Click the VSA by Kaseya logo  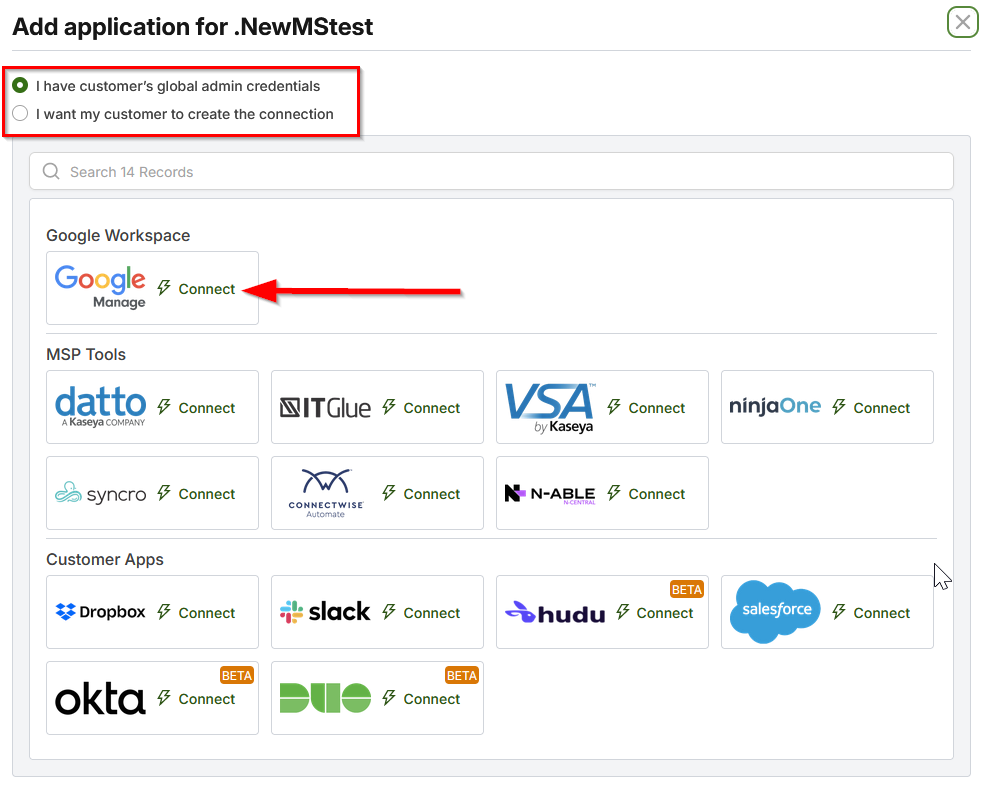click(550, 408)
